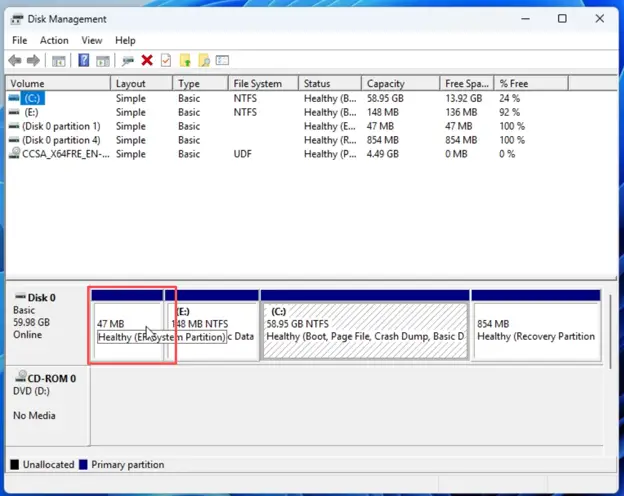624x496 pixels.
Task: Click drive icon beside Disk 0 partition 4
Action: pos(14,140)
